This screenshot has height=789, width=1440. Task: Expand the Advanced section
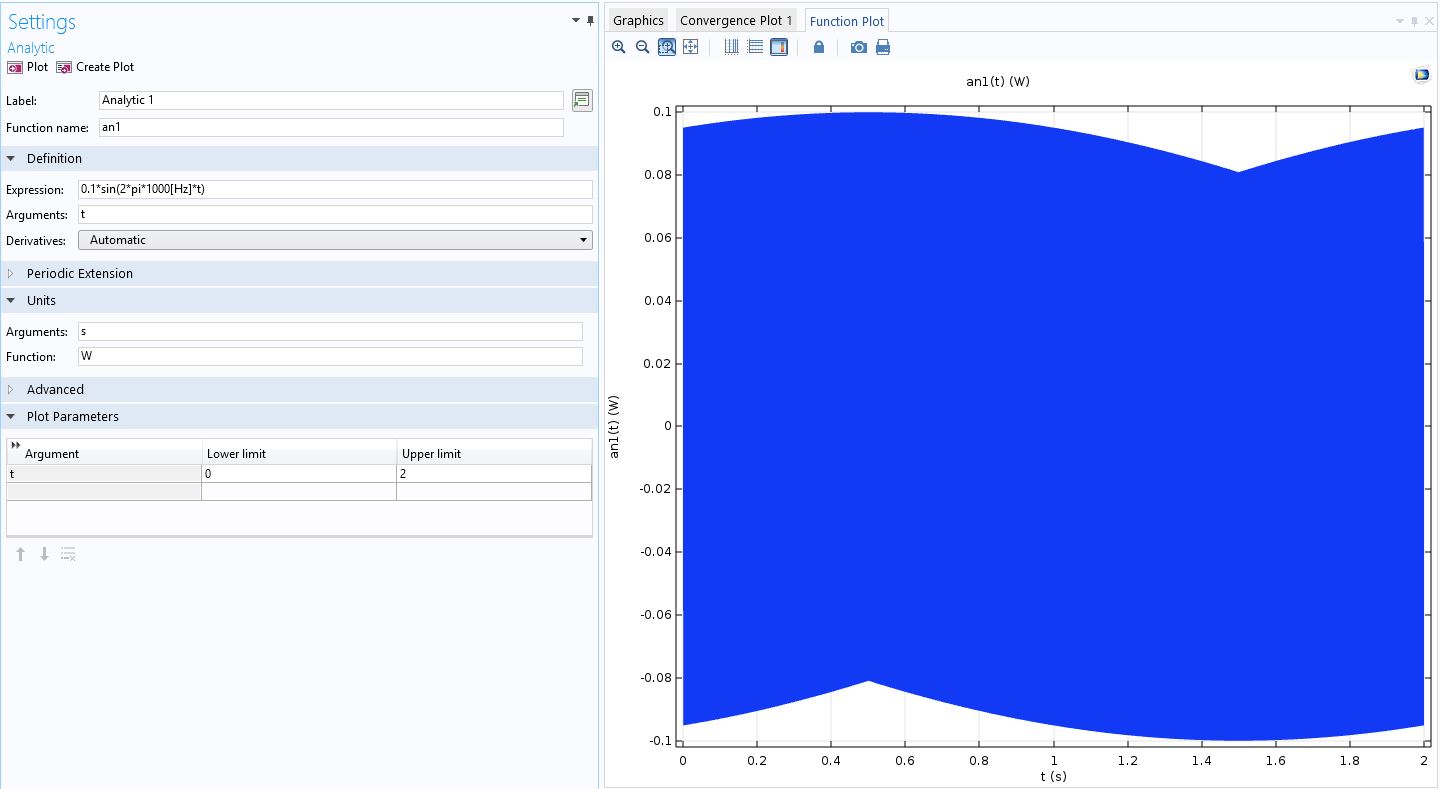55,389
